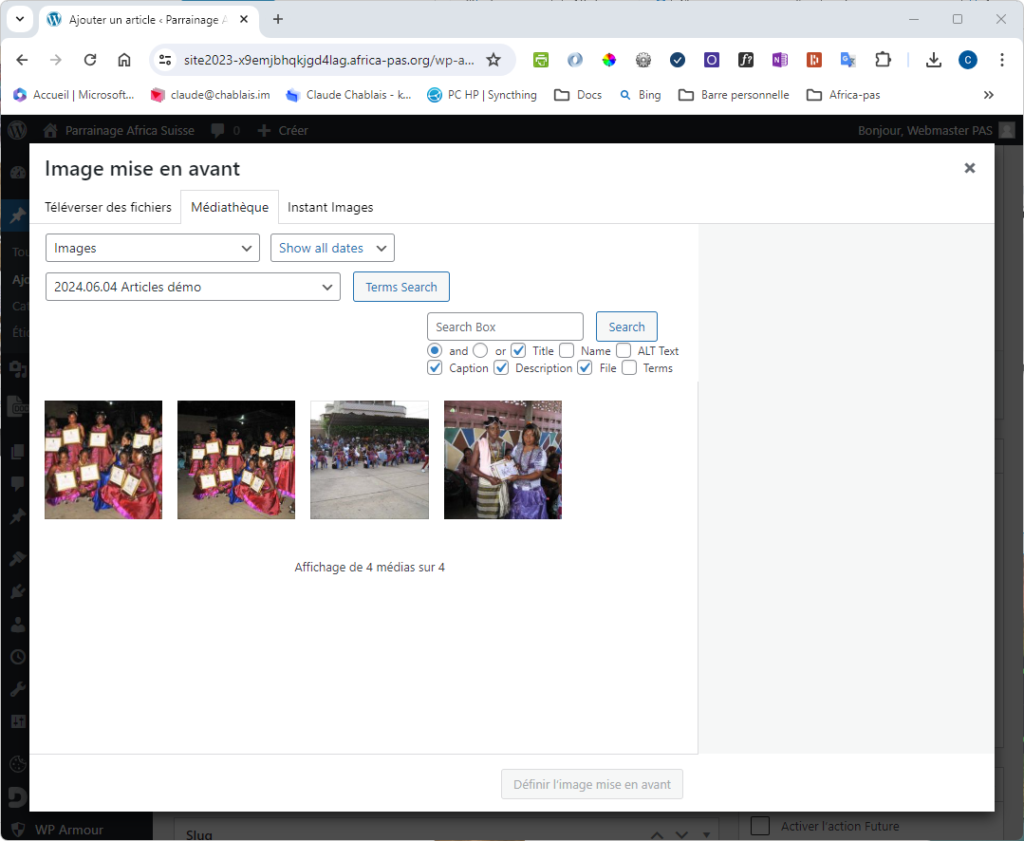Click the browser home icon
This screenshot has width=1024, height=841.
coord(124,60)
